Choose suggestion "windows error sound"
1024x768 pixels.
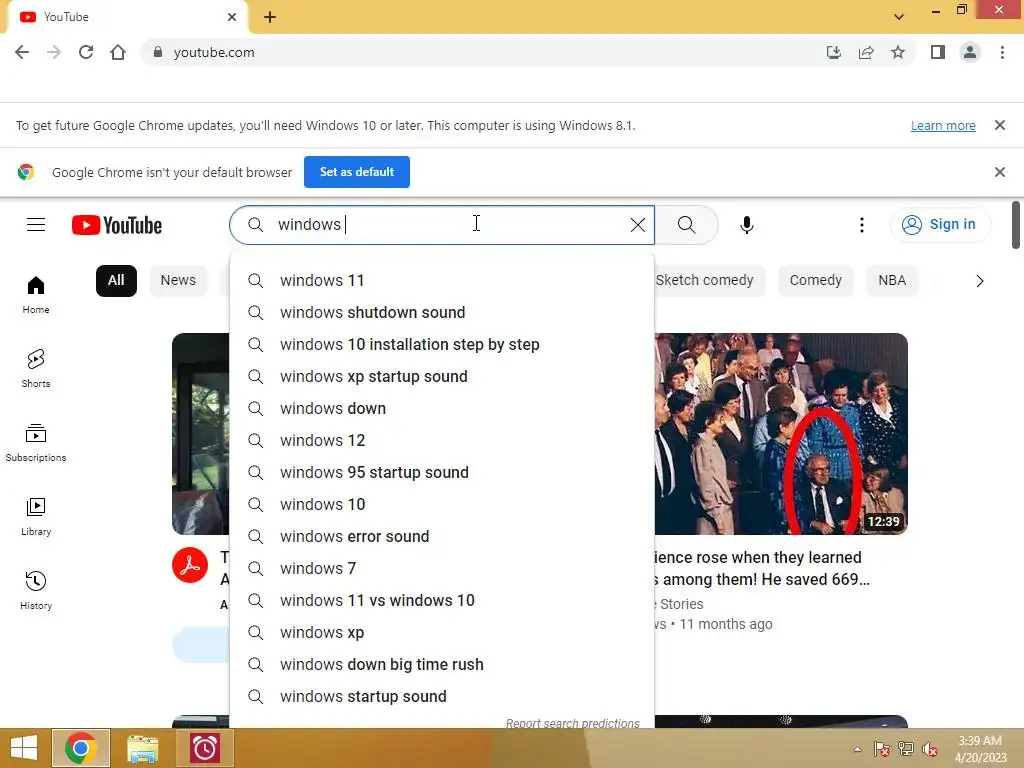pyautogui.click(x=442, y=536)
